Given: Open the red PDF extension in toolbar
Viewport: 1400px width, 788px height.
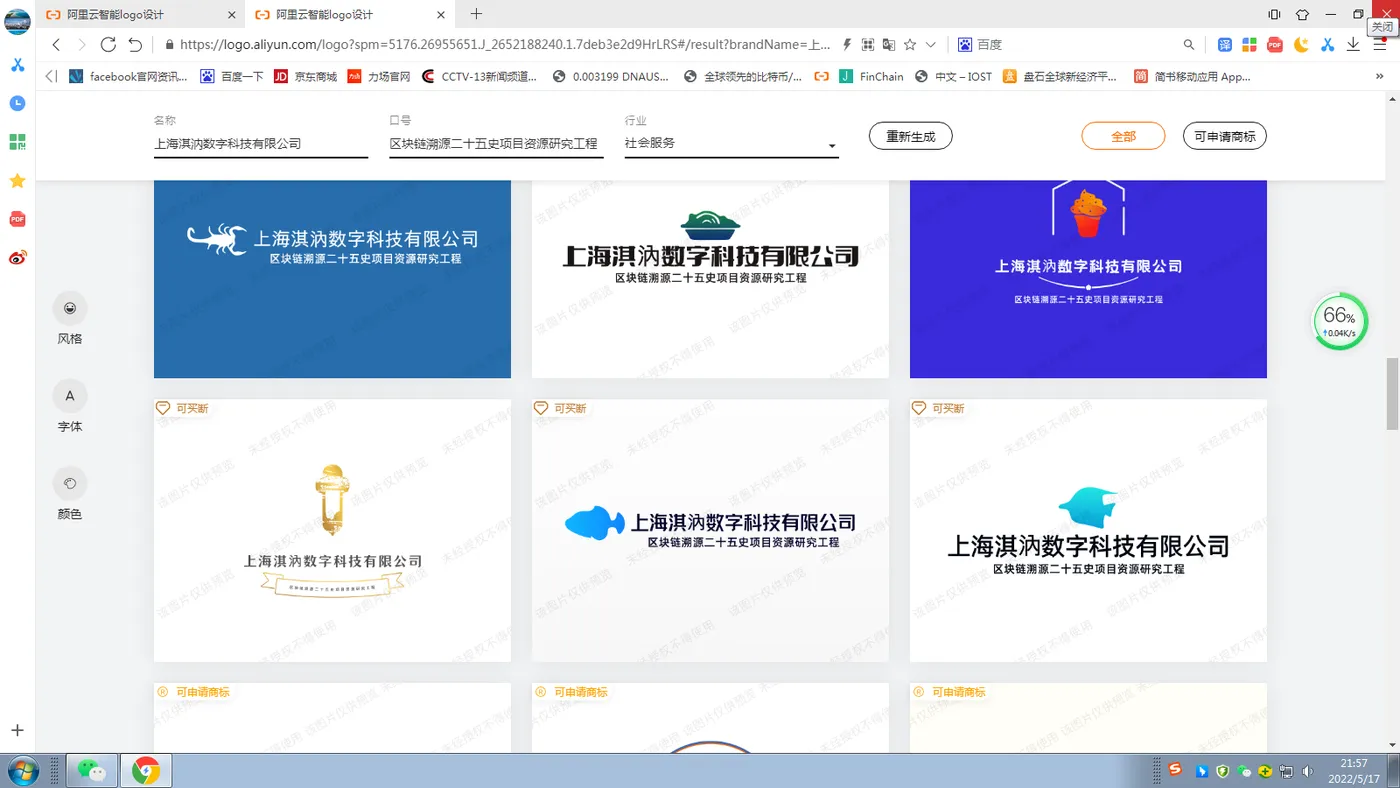Looking at the screenshot, I should pos(1275,45).
